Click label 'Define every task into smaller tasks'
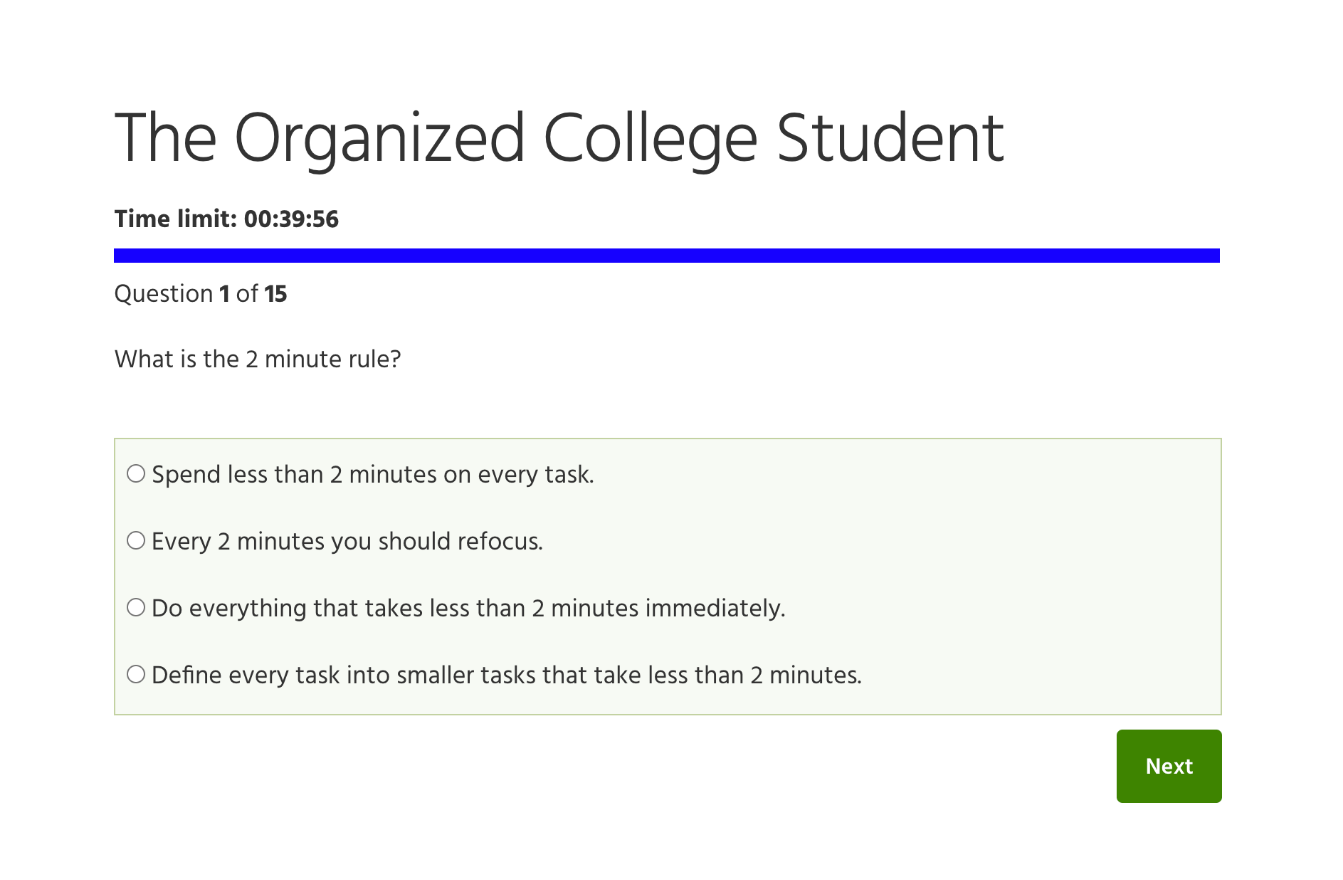 tap(506, 676)
